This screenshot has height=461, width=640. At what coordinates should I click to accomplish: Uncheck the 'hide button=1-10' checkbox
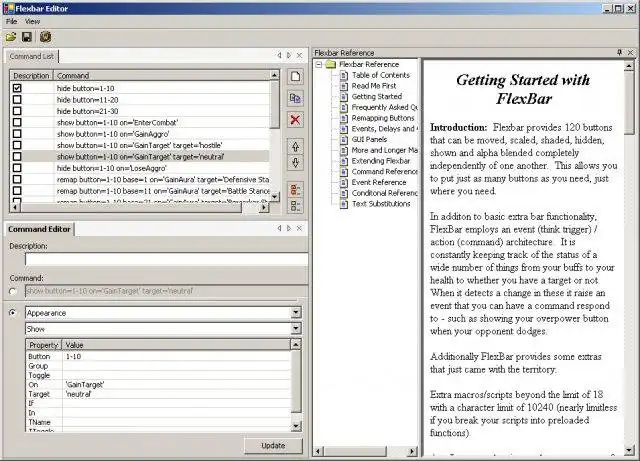pyautogui.click(x=17, y=88)
